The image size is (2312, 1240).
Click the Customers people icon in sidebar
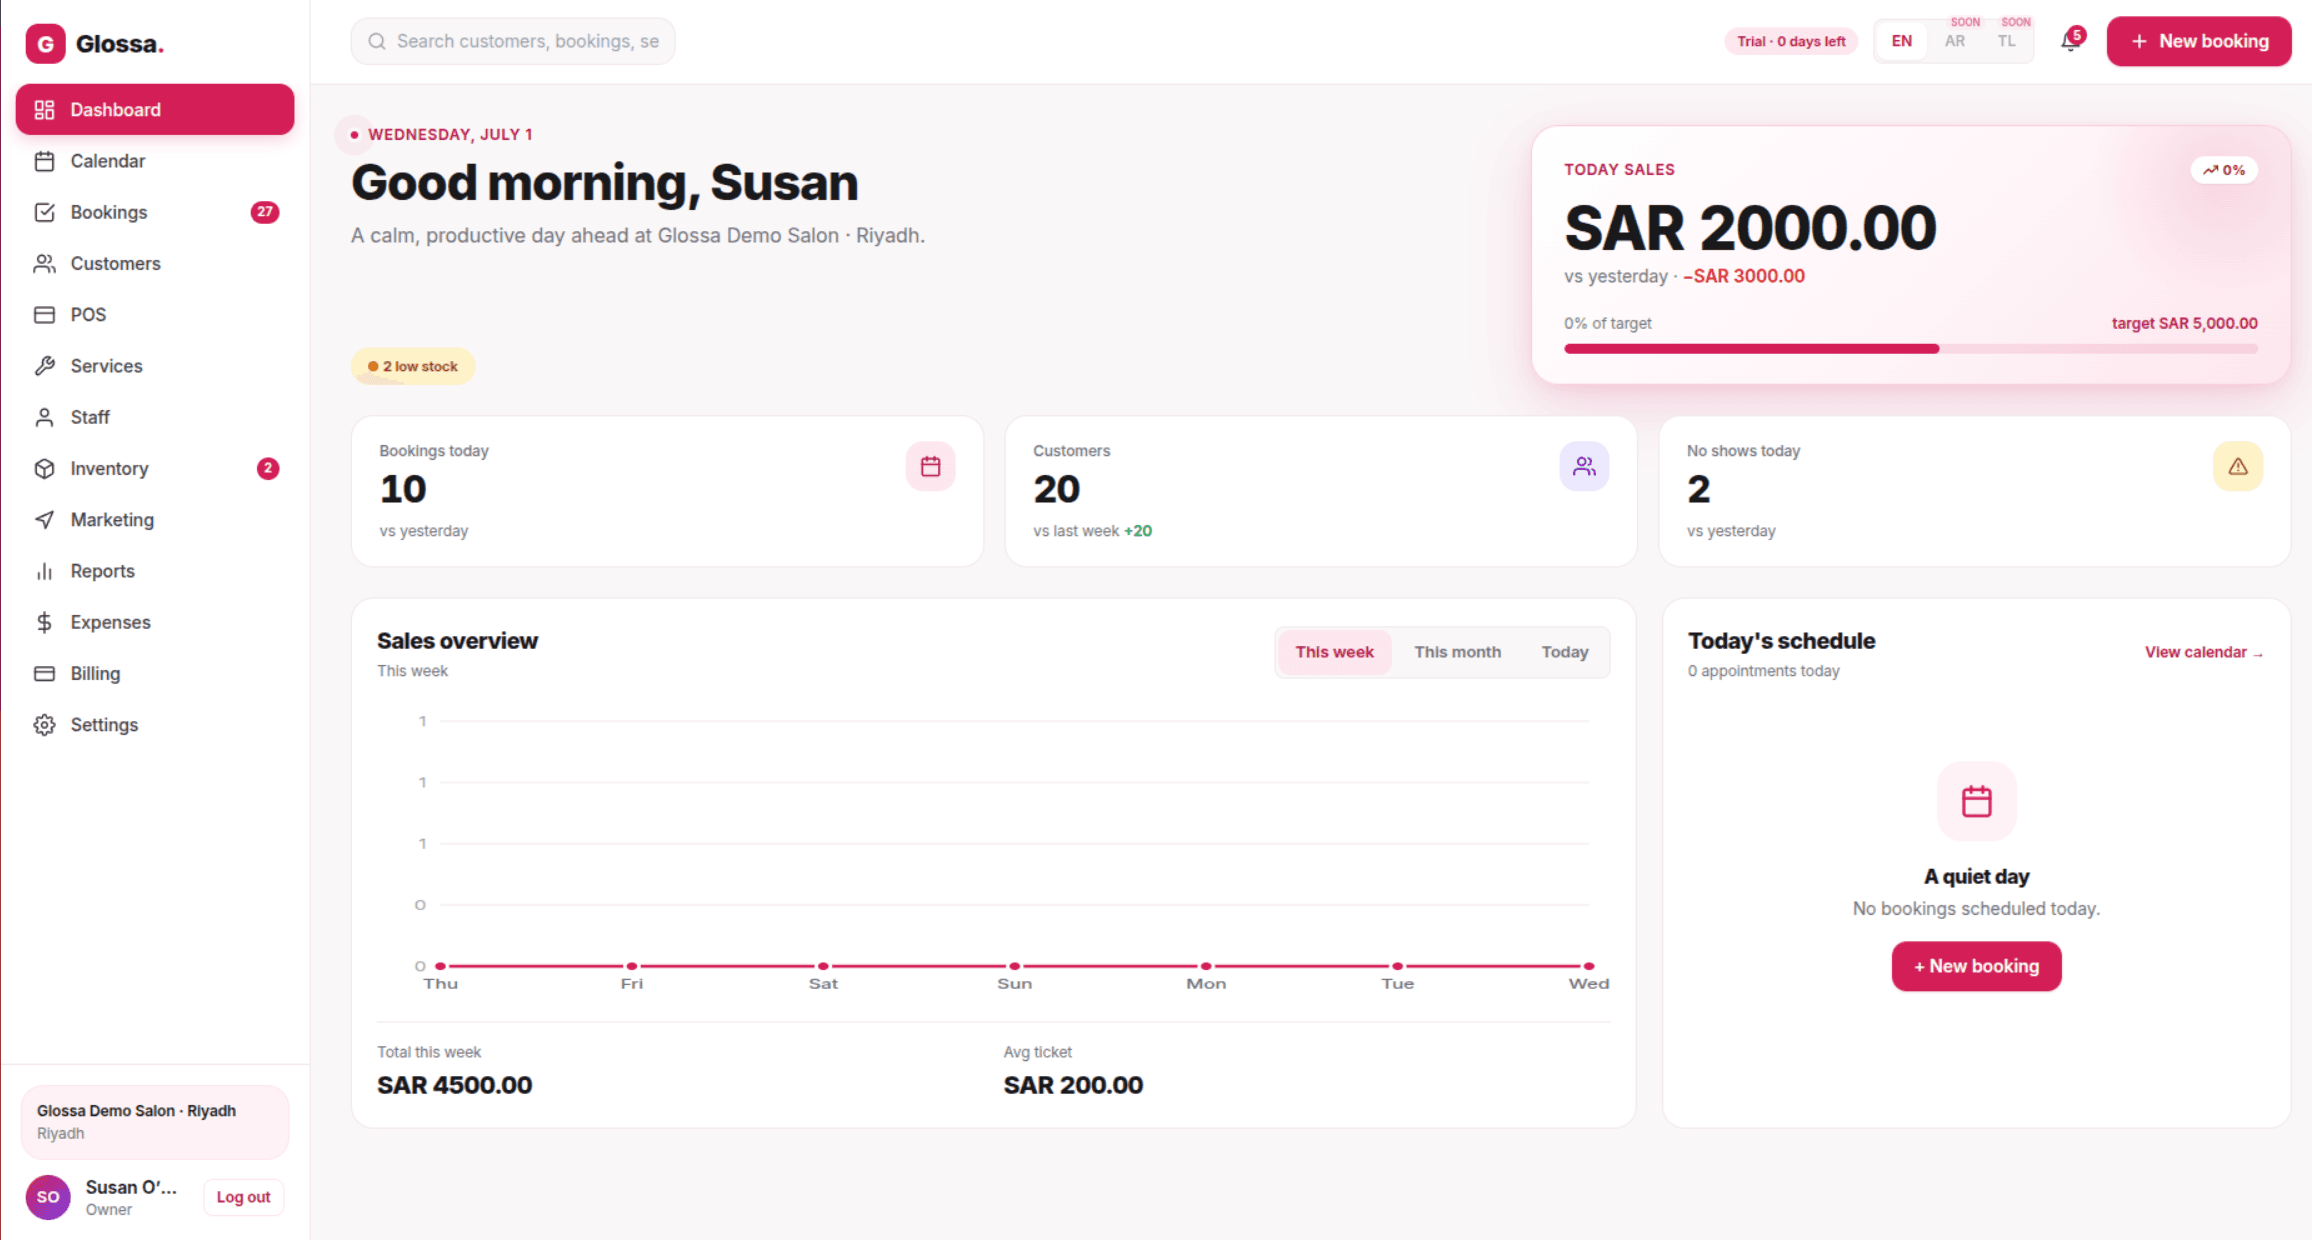tap(44, 263)
